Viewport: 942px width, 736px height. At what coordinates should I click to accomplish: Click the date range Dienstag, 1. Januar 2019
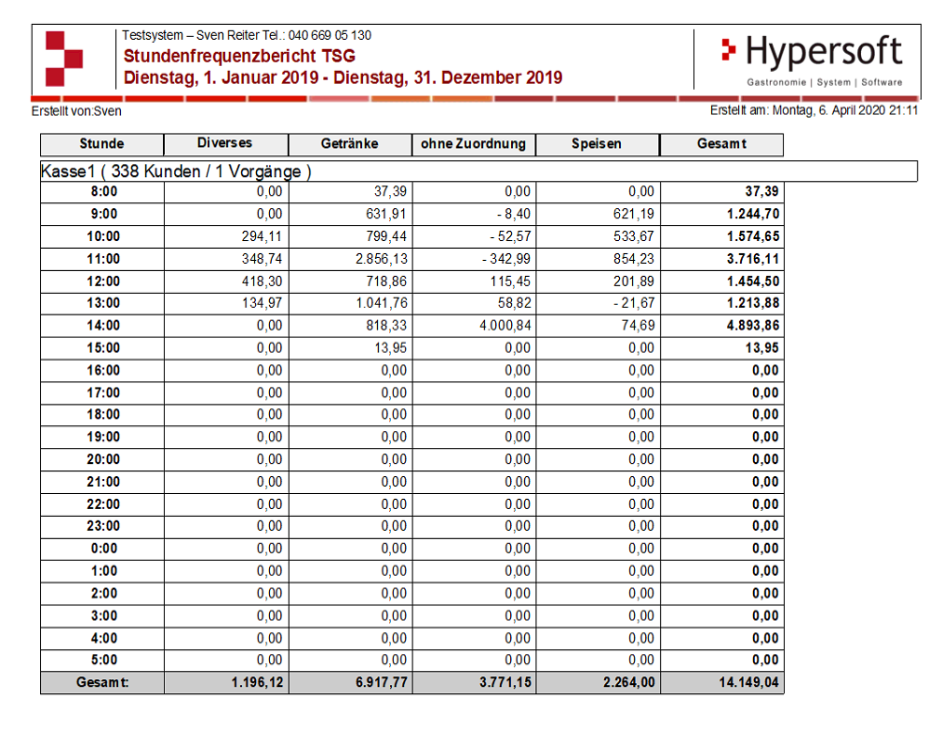point(221,78)
